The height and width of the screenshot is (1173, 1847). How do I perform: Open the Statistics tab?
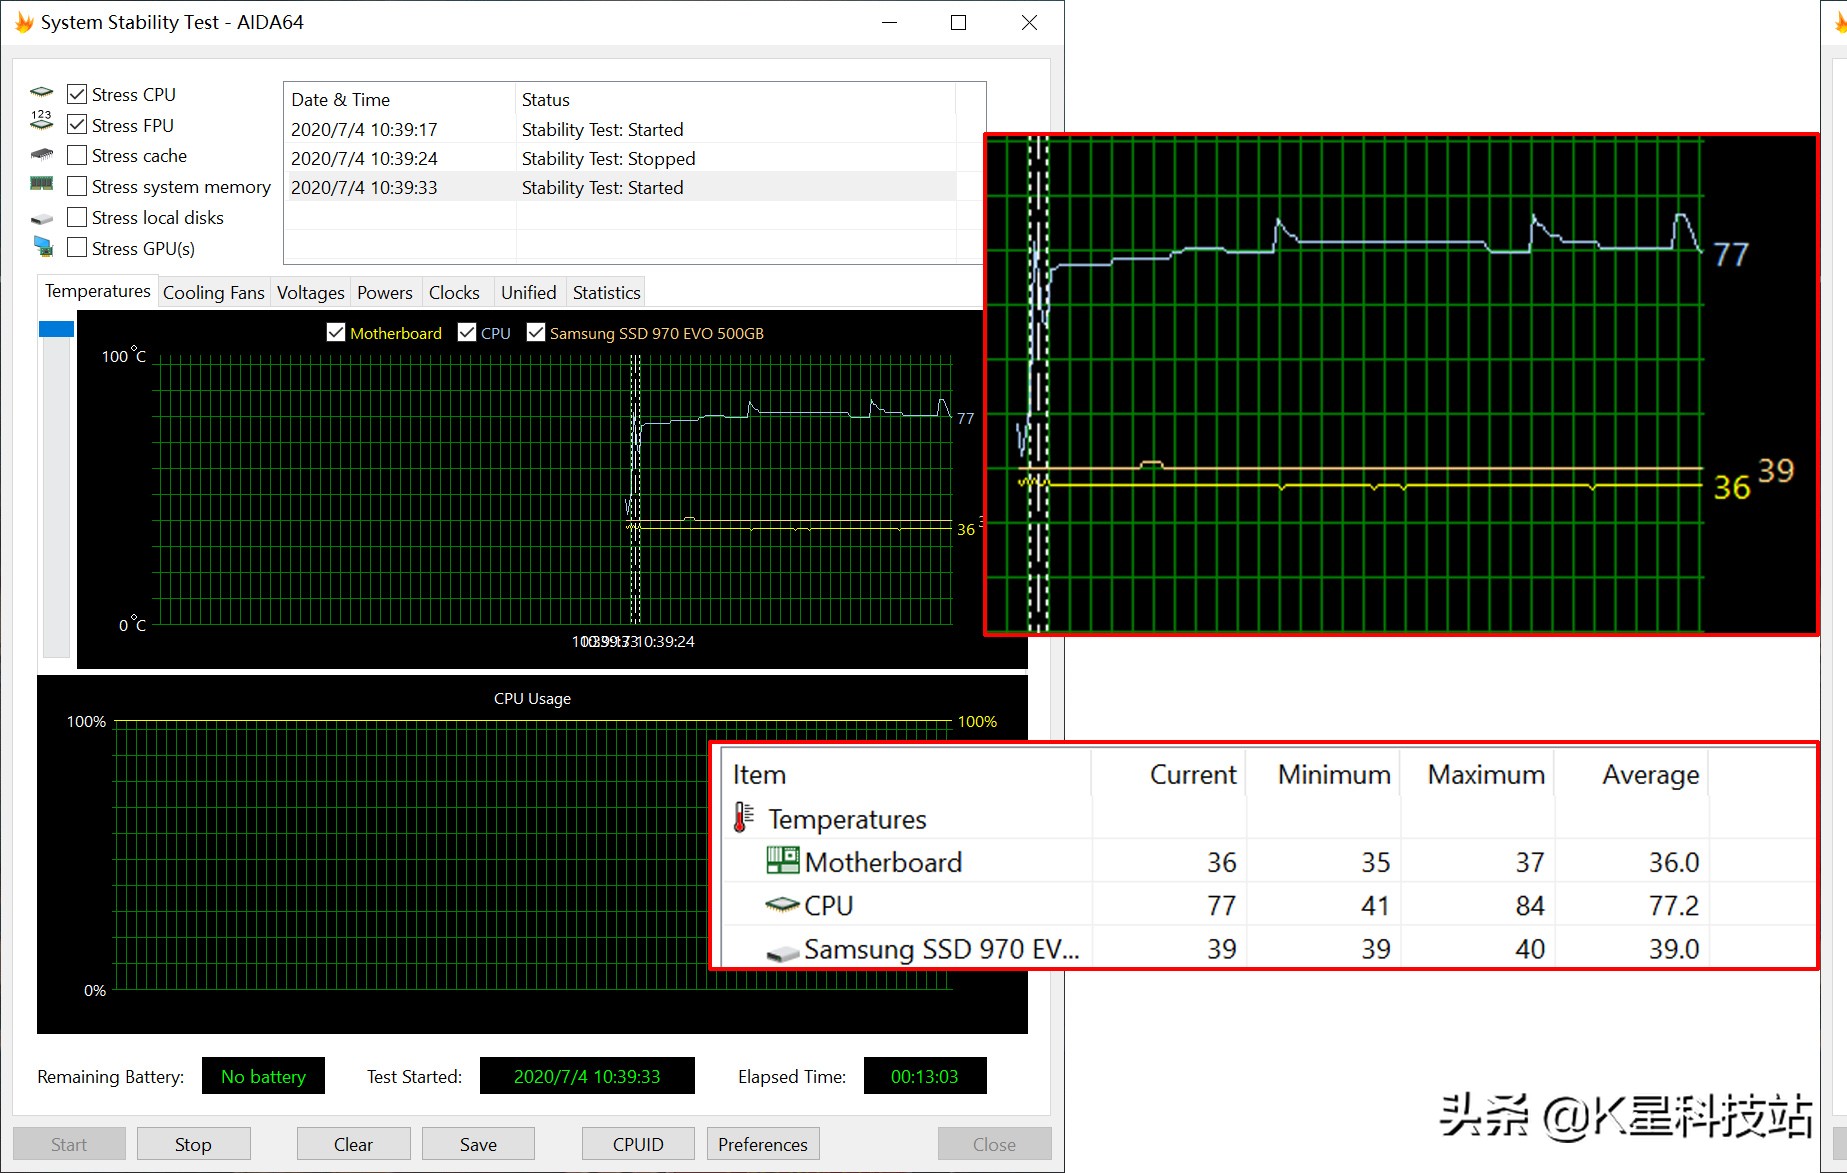pos(606,292)
